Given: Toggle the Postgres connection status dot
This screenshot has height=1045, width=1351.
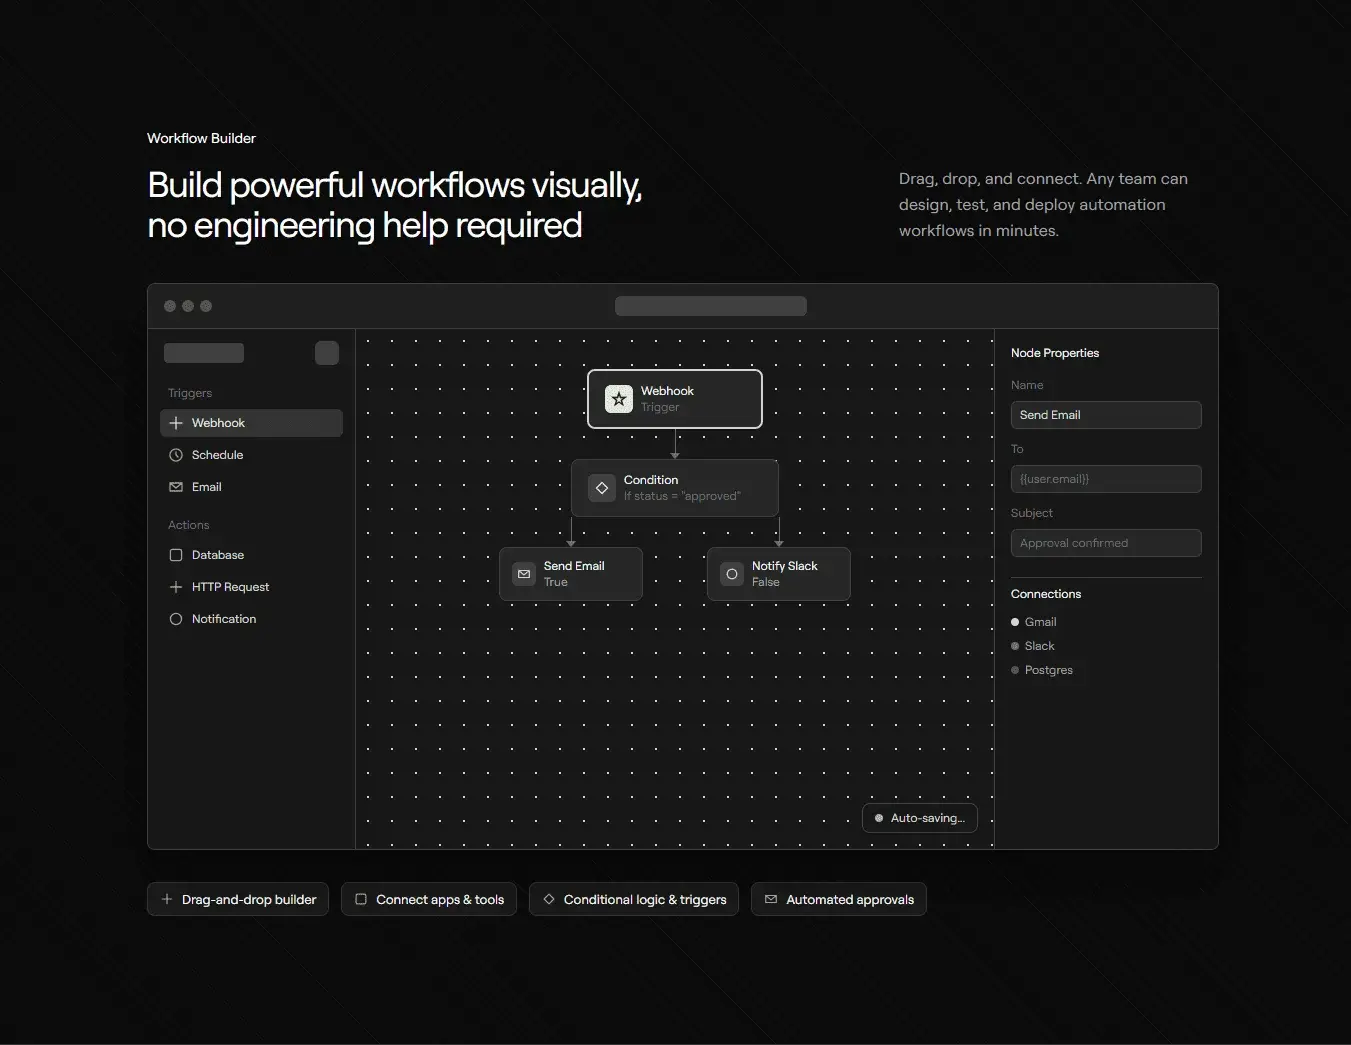Looking at the screenshot, I should click(x=1015, y=670).
